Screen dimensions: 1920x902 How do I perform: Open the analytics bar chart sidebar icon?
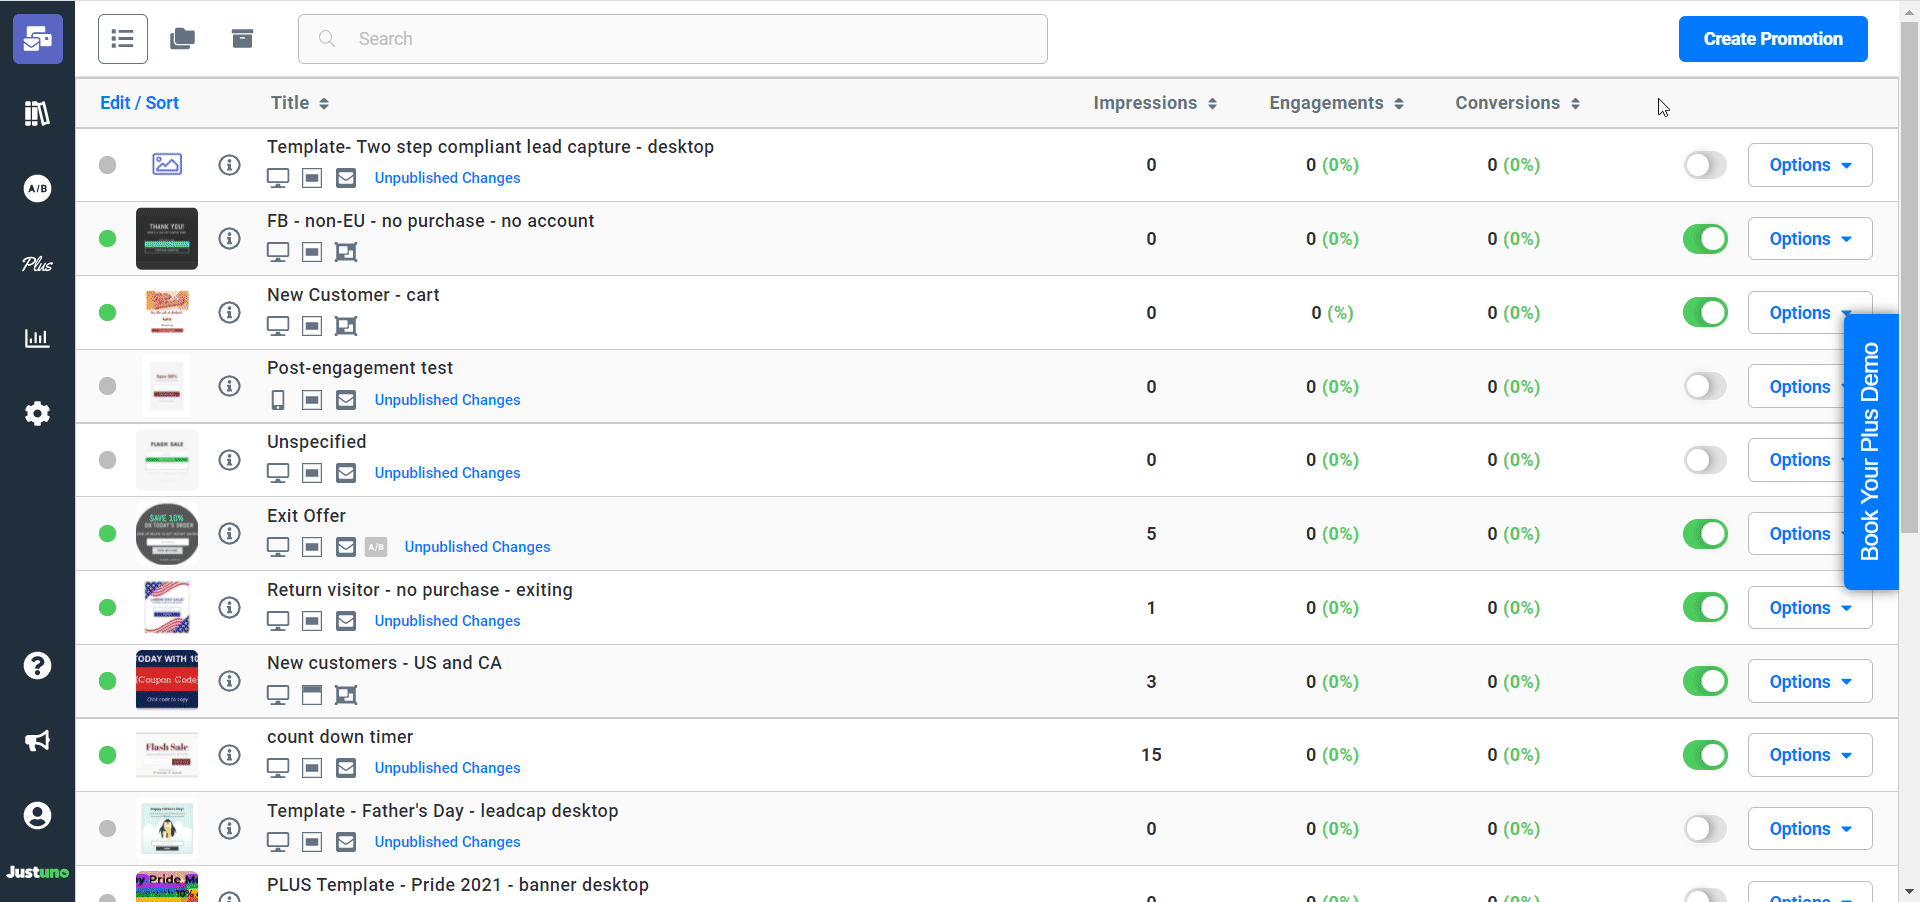[x=37, y=338]
